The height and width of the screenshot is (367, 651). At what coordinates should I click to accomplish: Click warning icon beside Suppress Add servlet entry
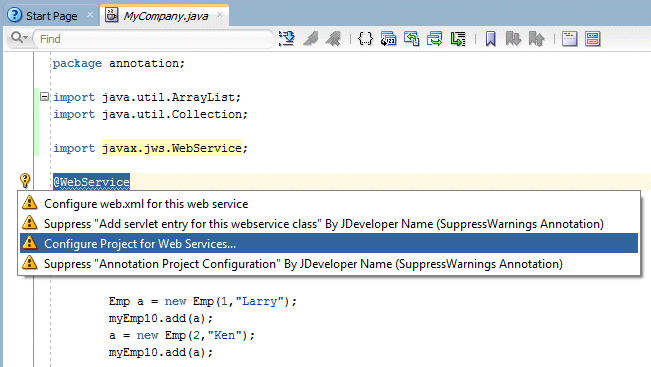pos(29,222)
